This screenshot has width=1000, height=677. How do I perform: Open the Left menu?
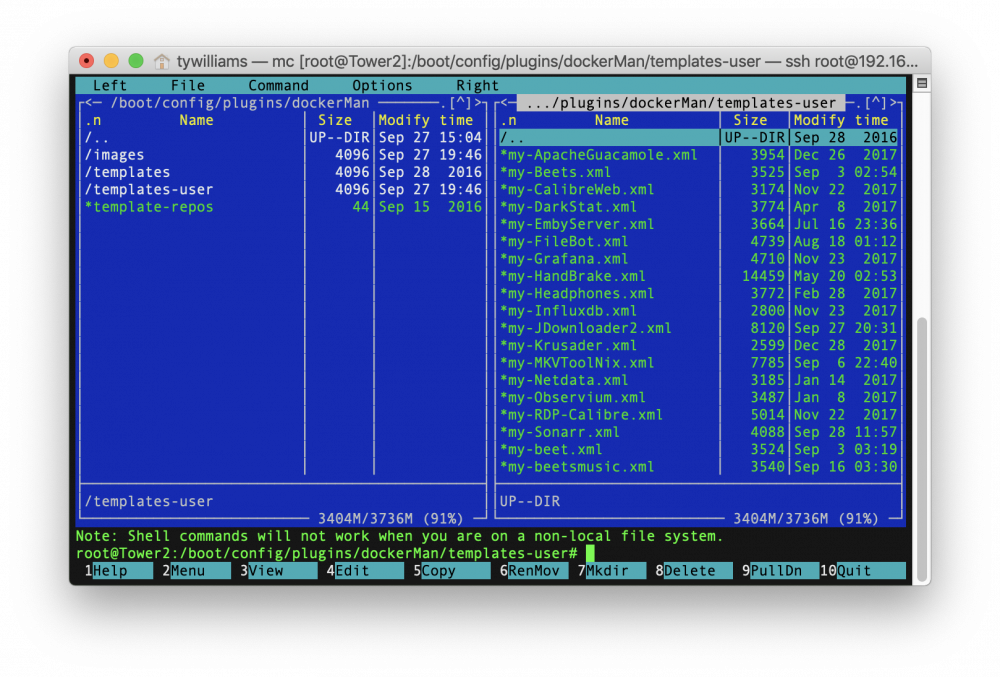pyautogui.click(x=110, y=85)
